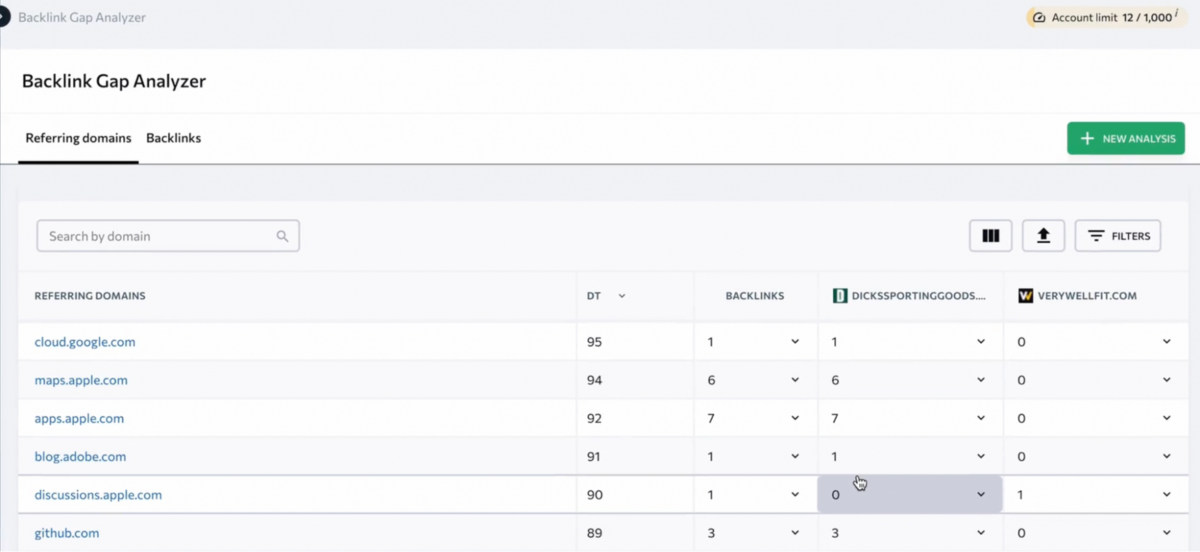Expand dickssportinggoods dropdown in cloud.google.com row
The image size is (1200, 552).
[x=981, y=342]
